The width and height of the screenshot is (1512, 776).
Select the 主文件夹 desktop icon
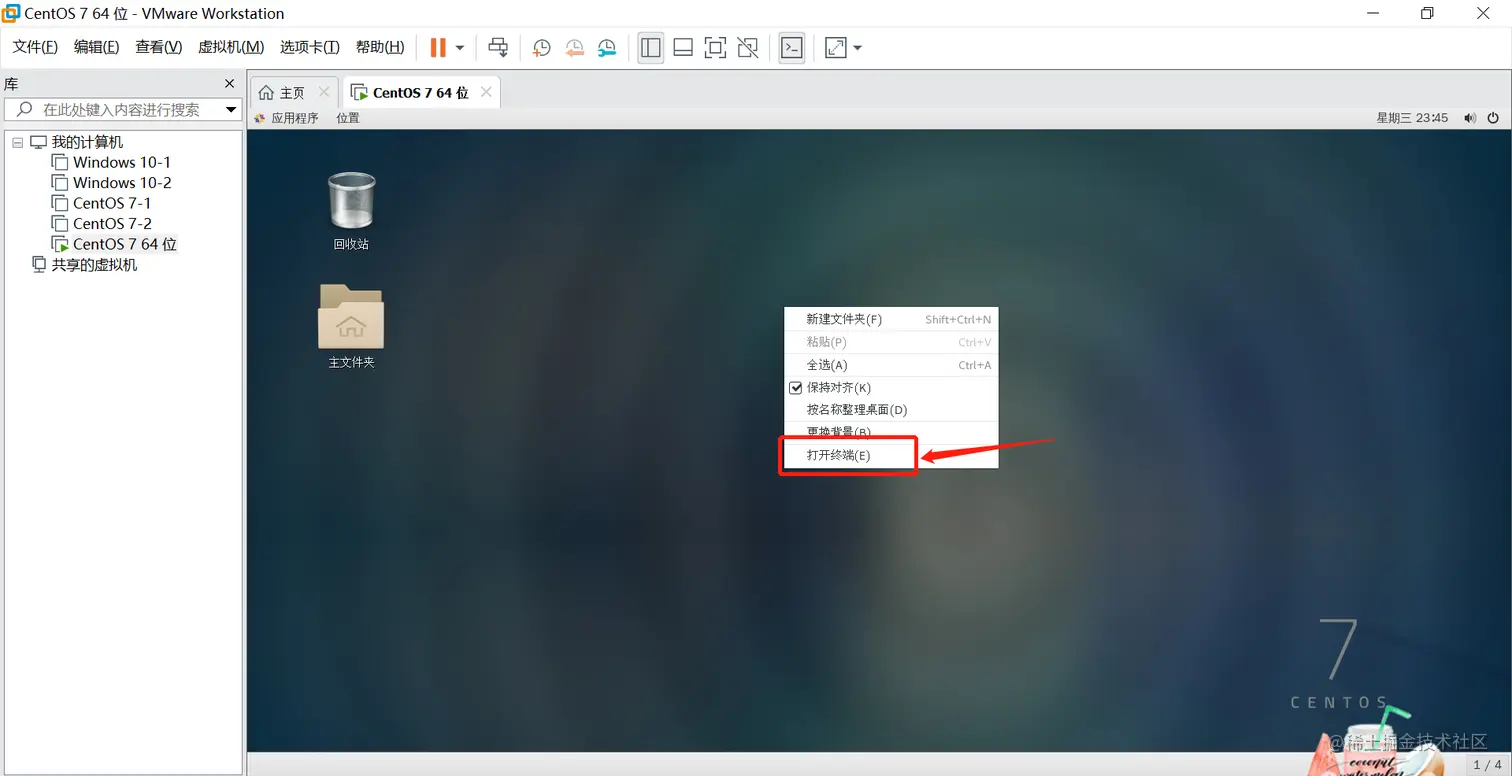351,326
